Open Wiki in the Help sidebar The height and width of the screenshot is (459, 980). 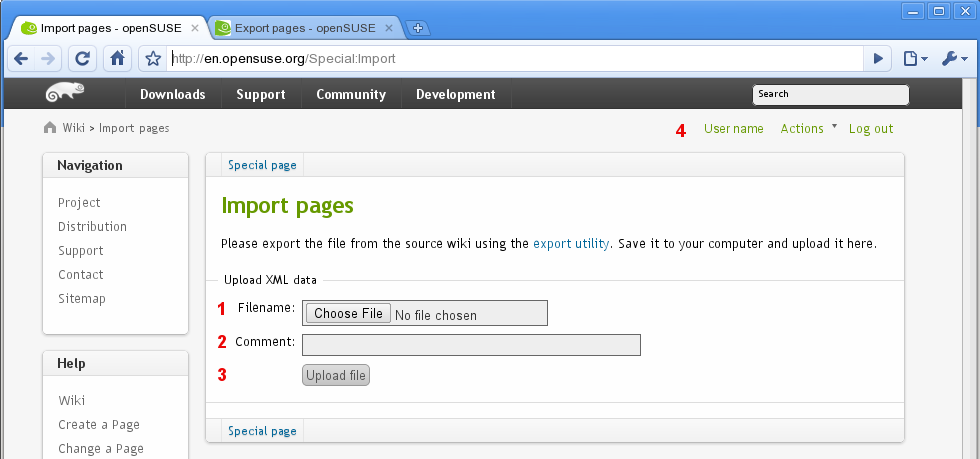pyautogui.click(x=71, y=400)
